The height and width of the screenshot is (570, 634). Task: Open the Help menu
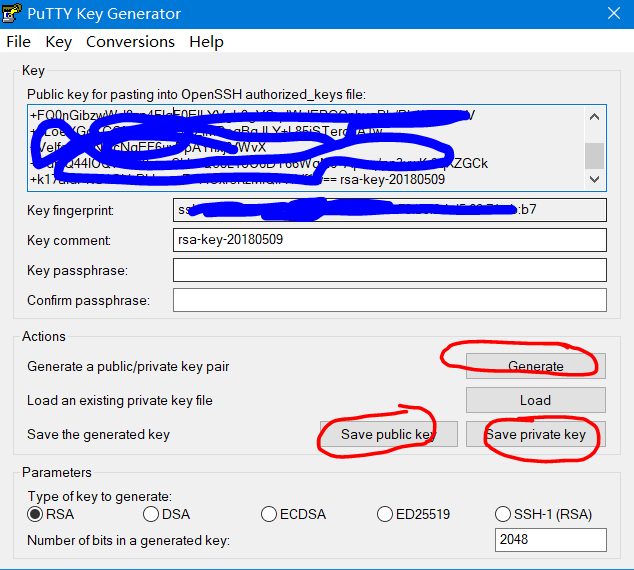click(206, 42)
